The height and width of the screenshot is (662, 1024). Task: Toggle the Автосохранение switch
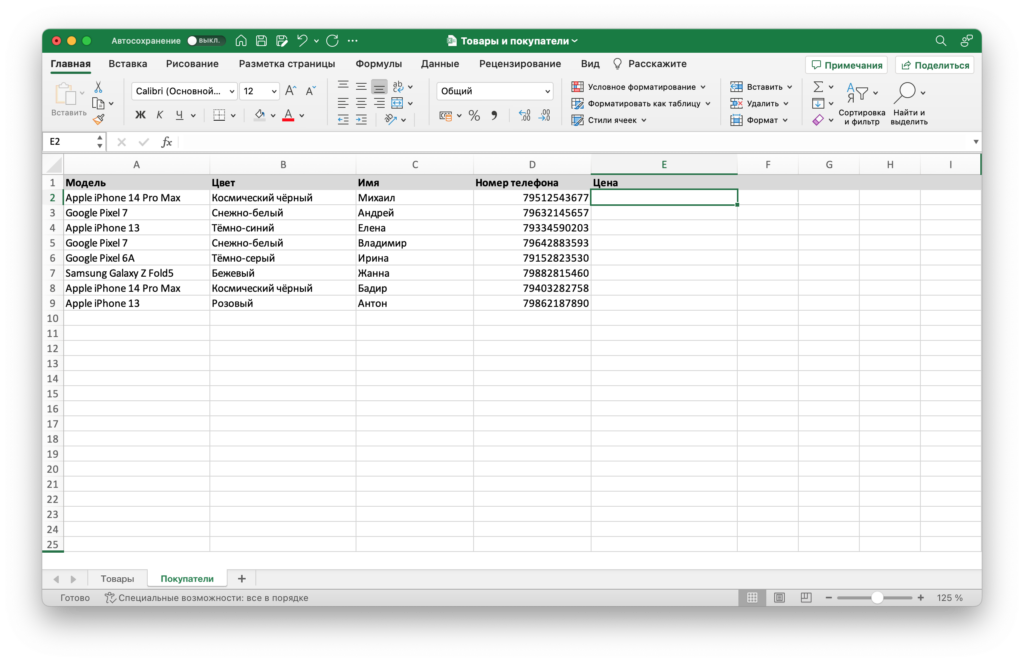coord(205,40)
